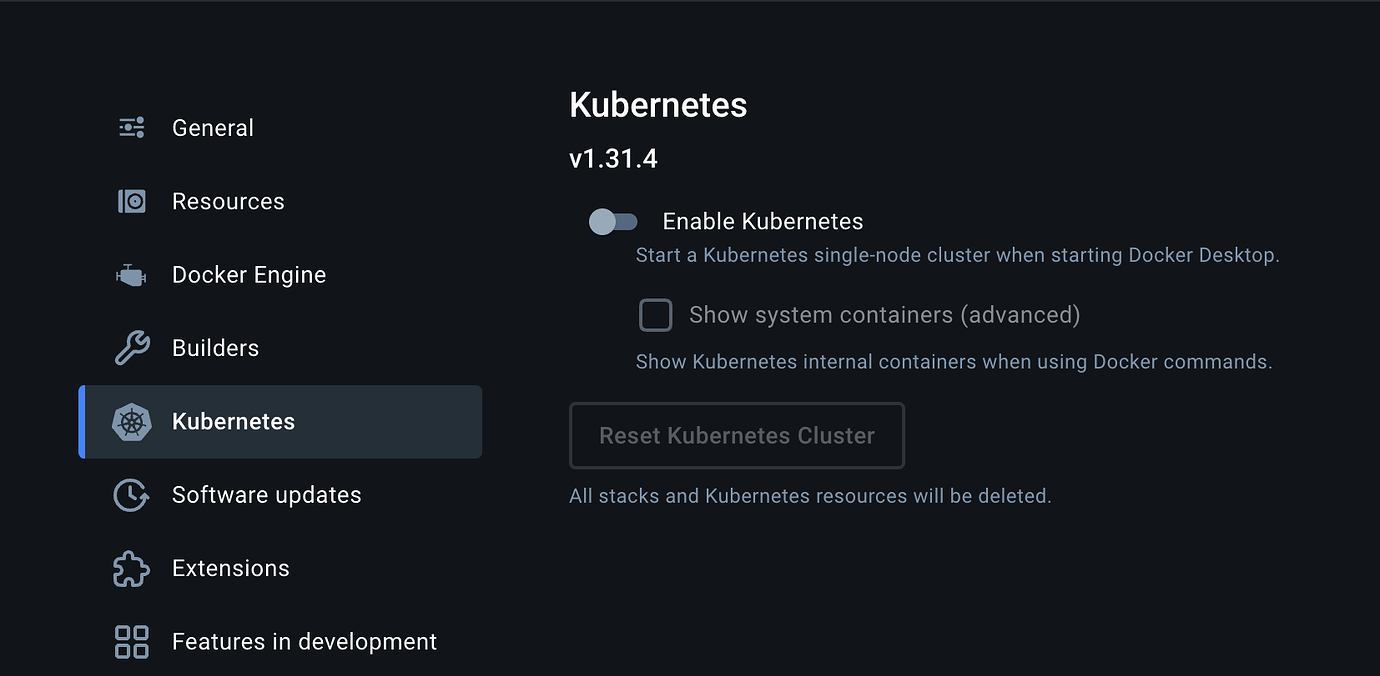
Task: Click the General sliders icon
Action: point(131,128)
